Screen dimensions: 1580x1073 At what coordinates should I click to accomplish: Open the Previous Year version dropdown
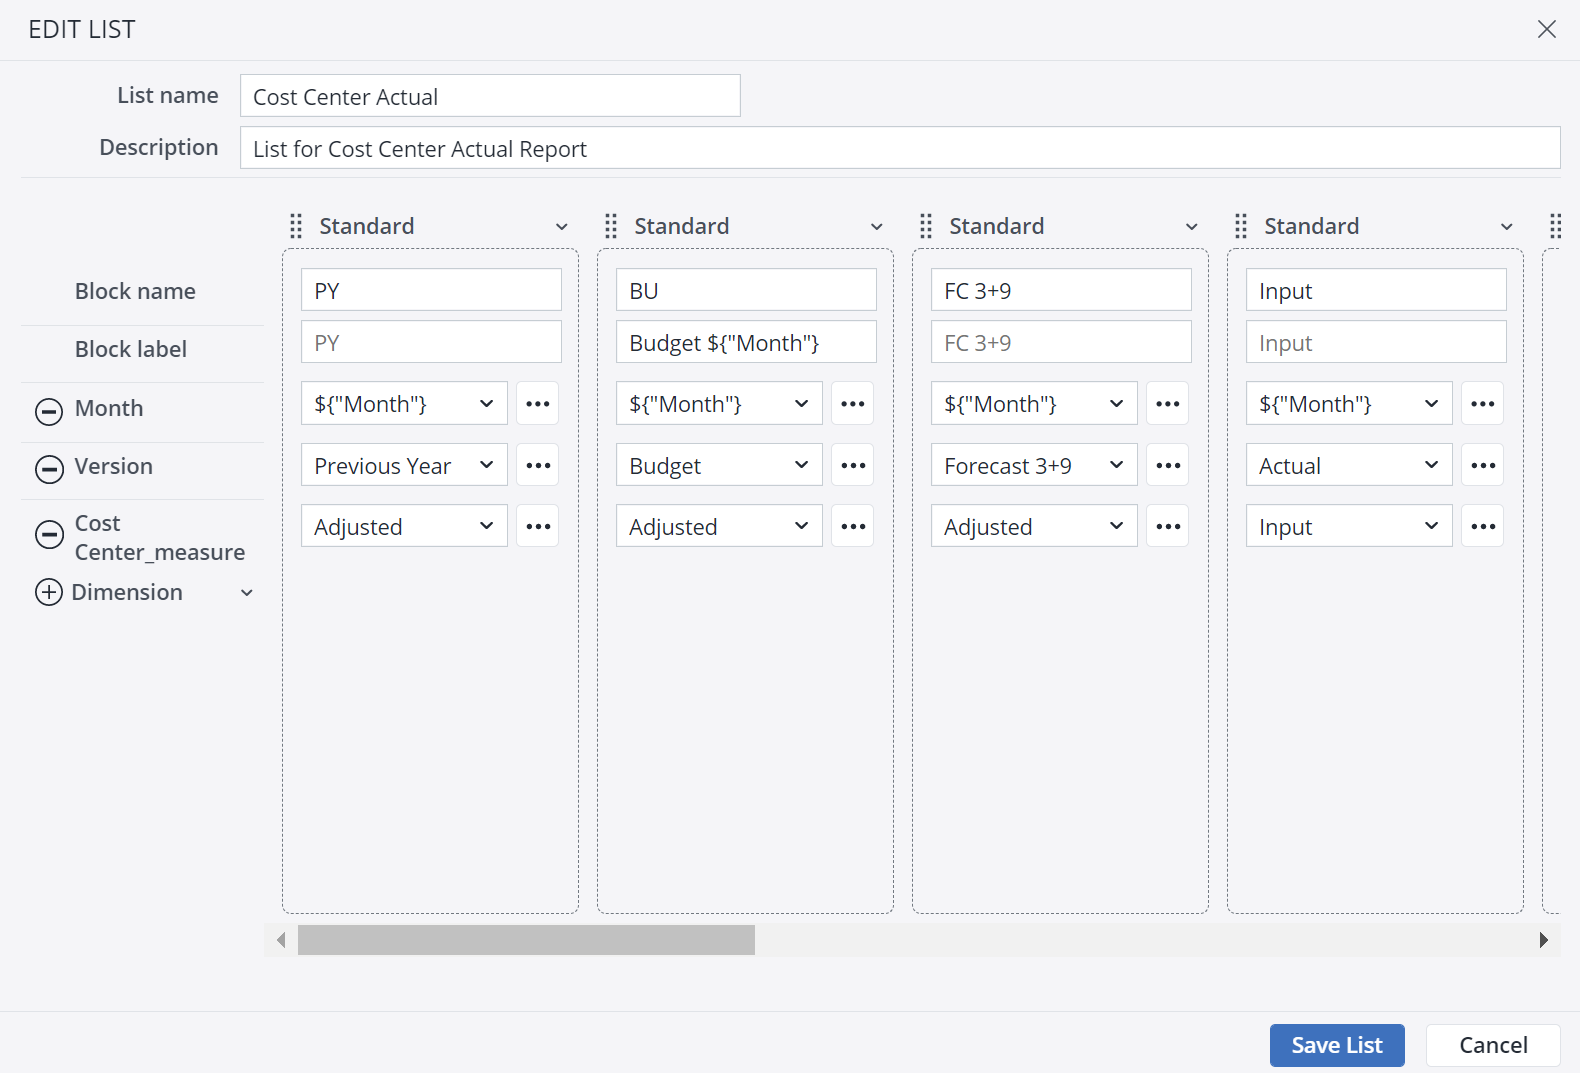(404, 465)
